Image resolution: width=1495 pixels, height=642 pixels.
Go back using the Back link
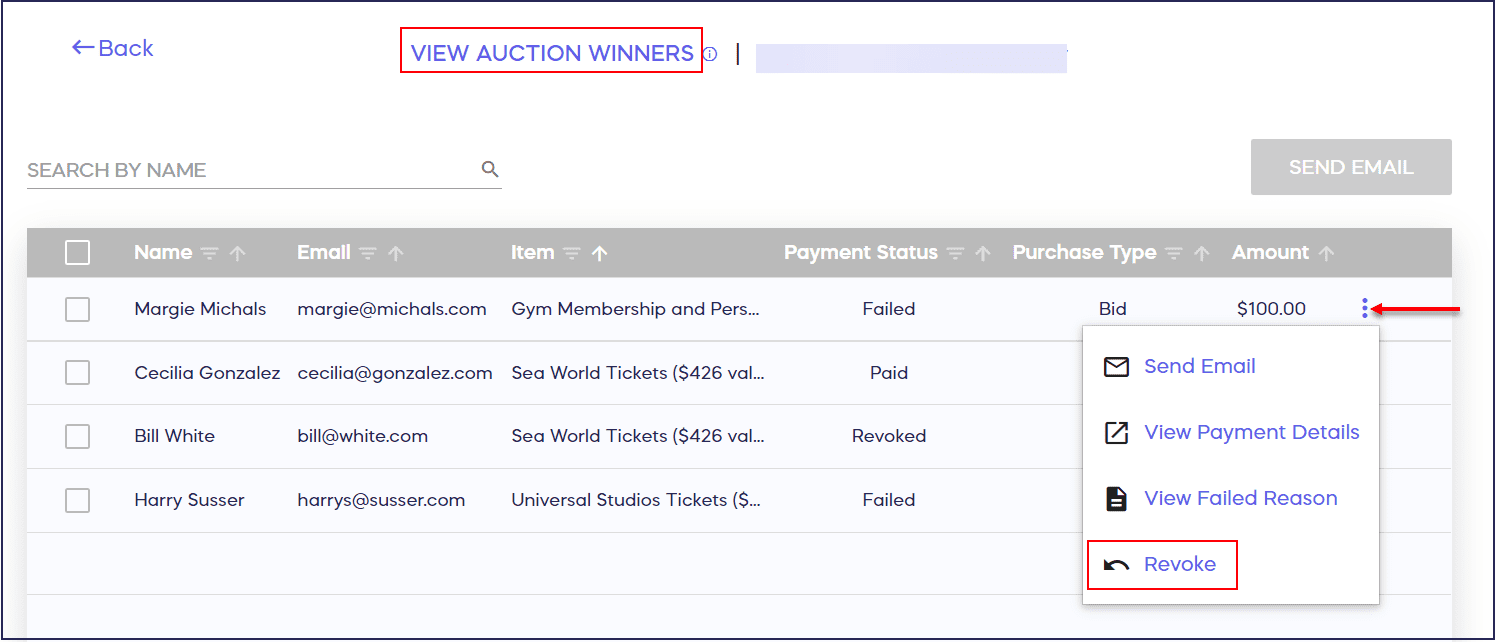coord(113,48)
